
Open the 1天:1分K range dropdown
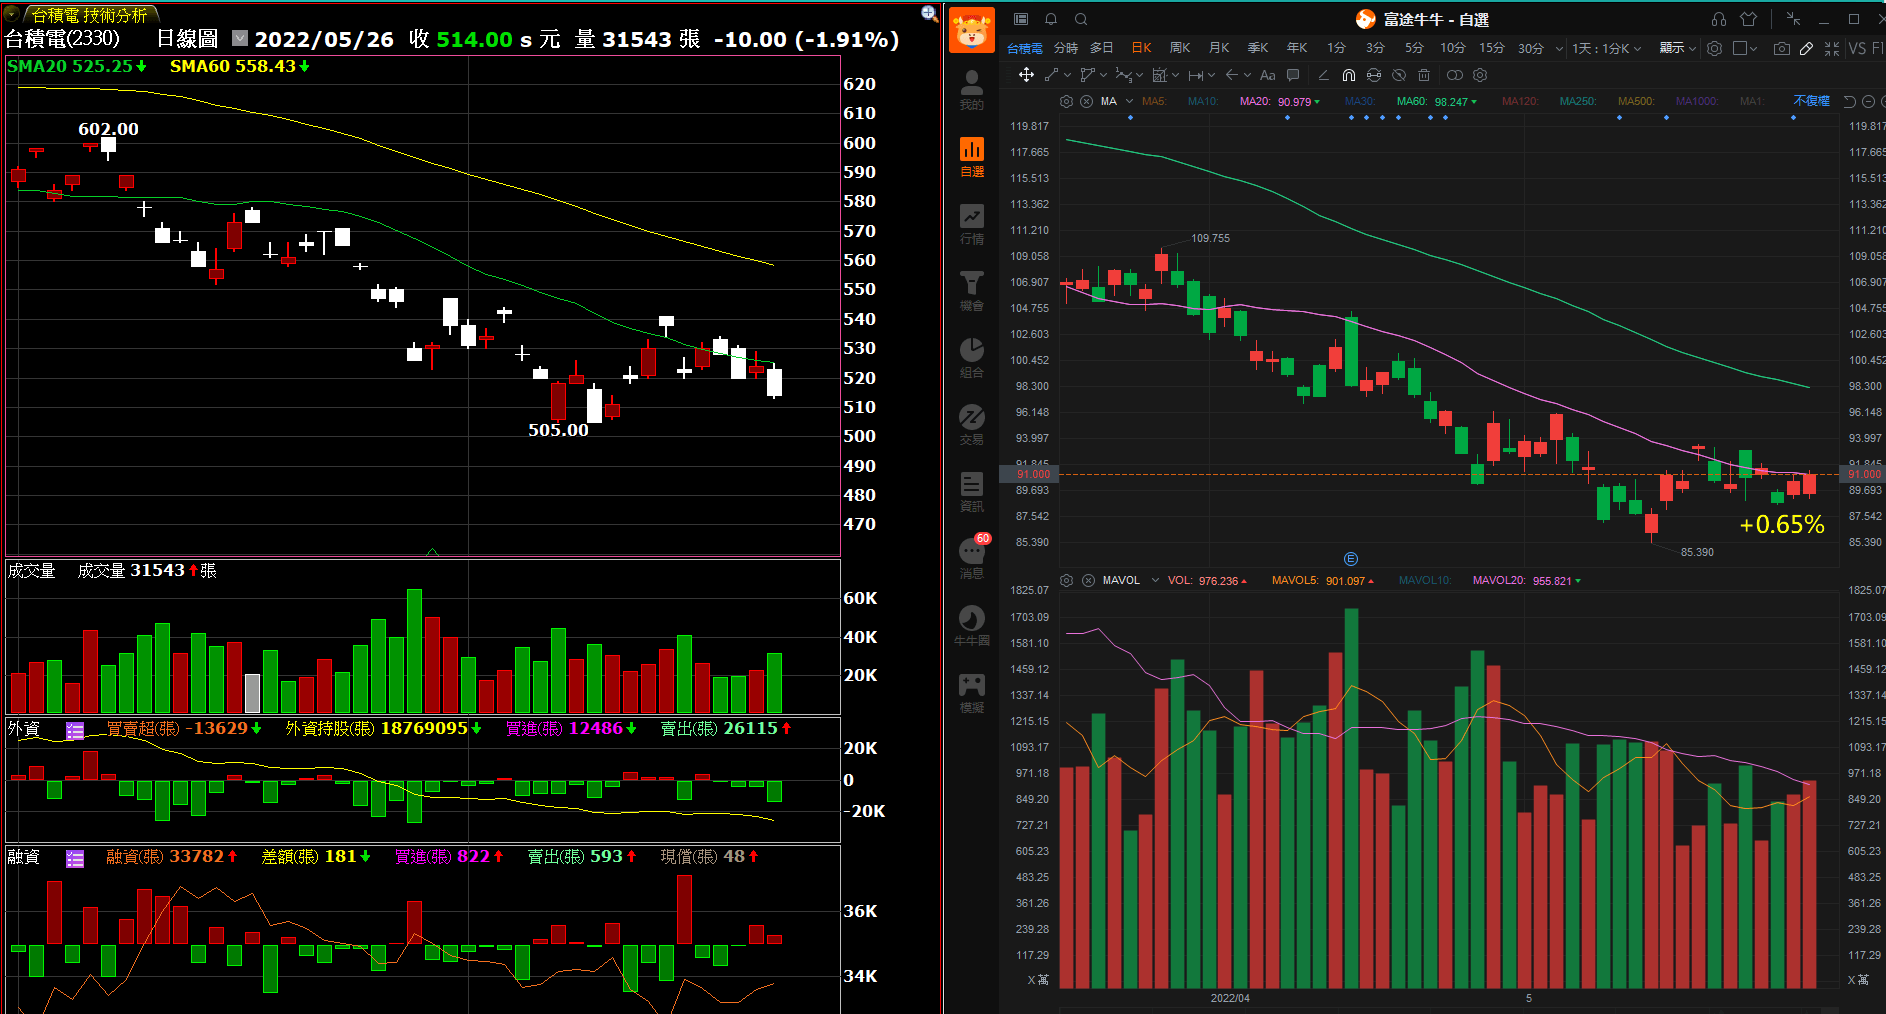1607,48
